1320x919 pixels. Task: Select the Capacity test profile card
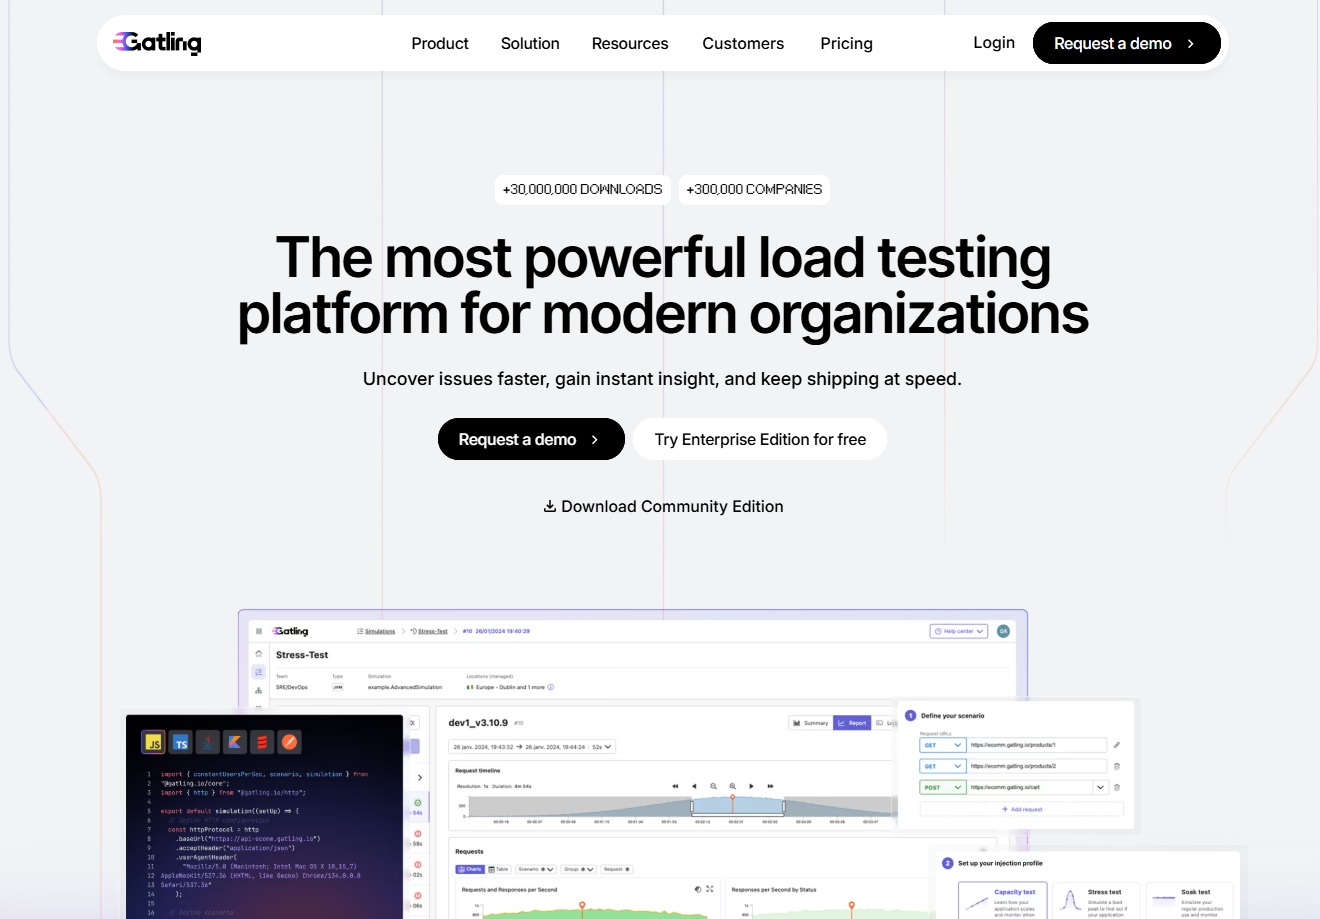[1002, 900]
